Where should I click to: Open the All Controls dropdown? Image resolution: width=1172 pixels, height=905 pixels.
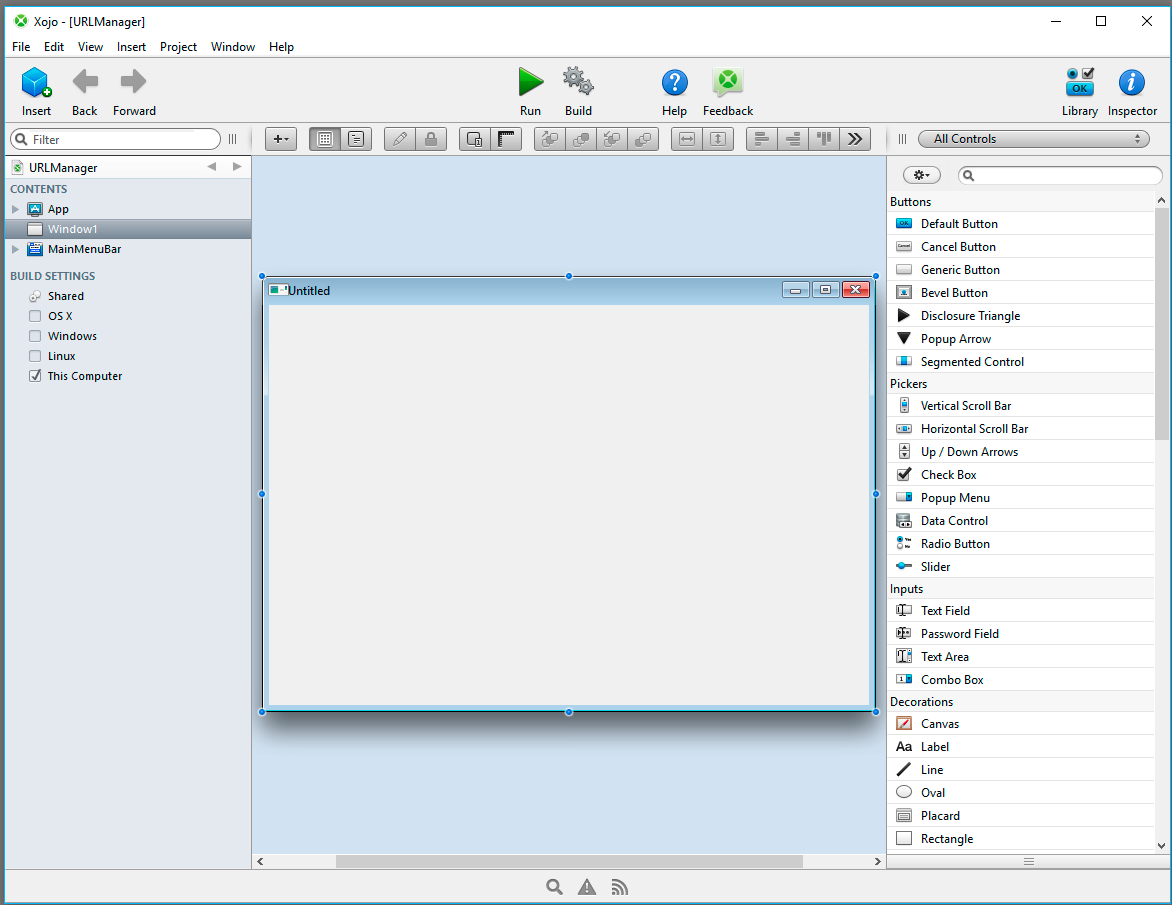[x=1033, y=139]
